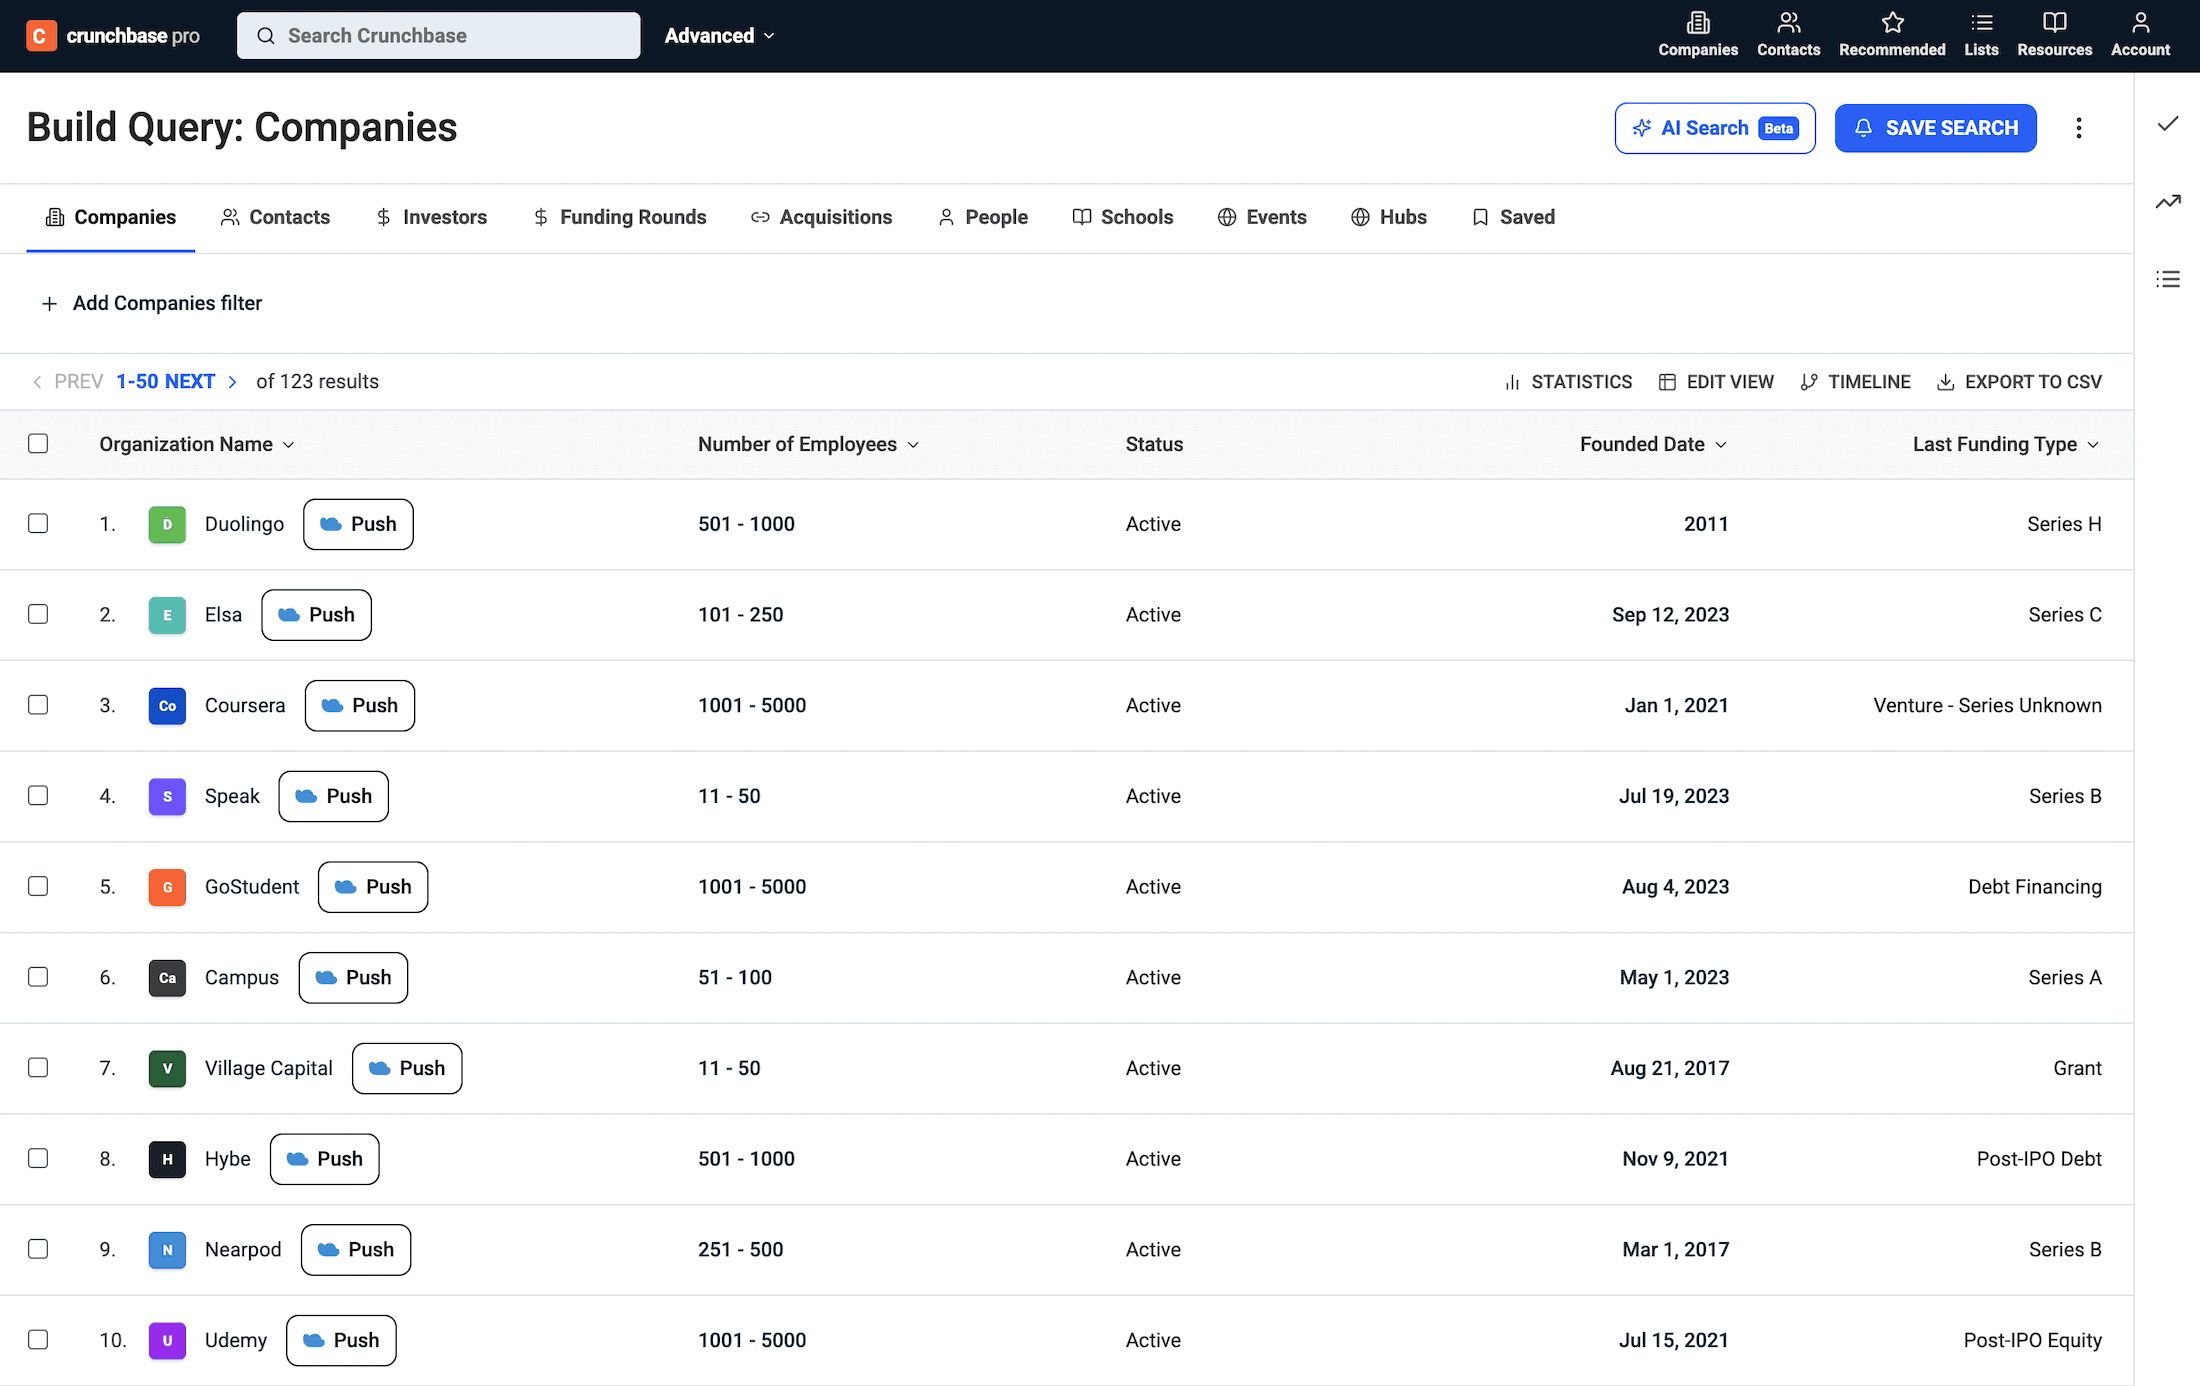
Task: Open EDIT VIEW table settings
Action: 1716,382
